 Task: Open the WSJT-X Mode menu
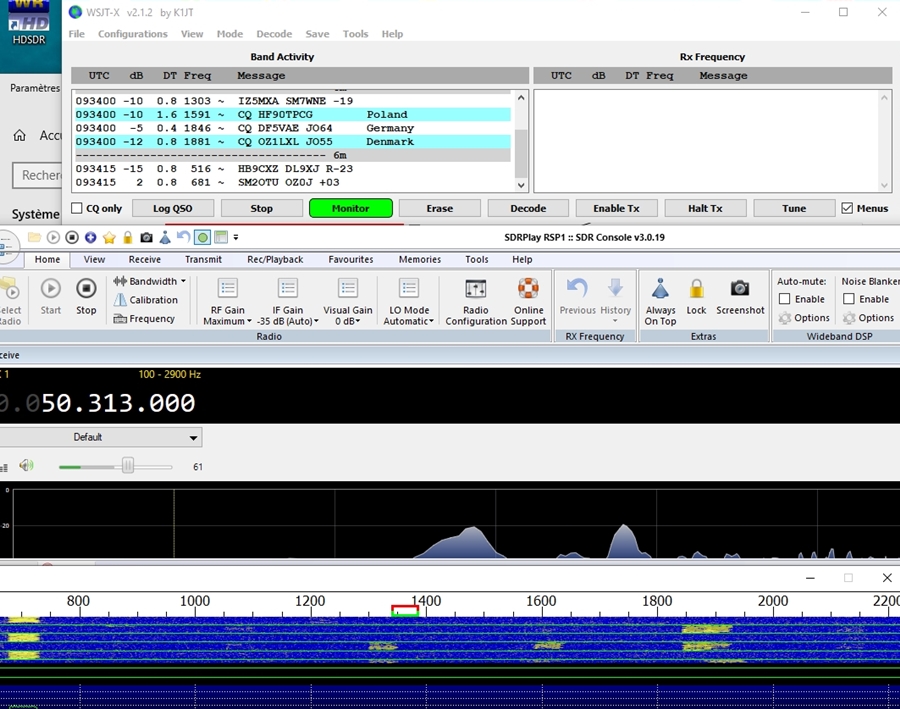(230, 34)
